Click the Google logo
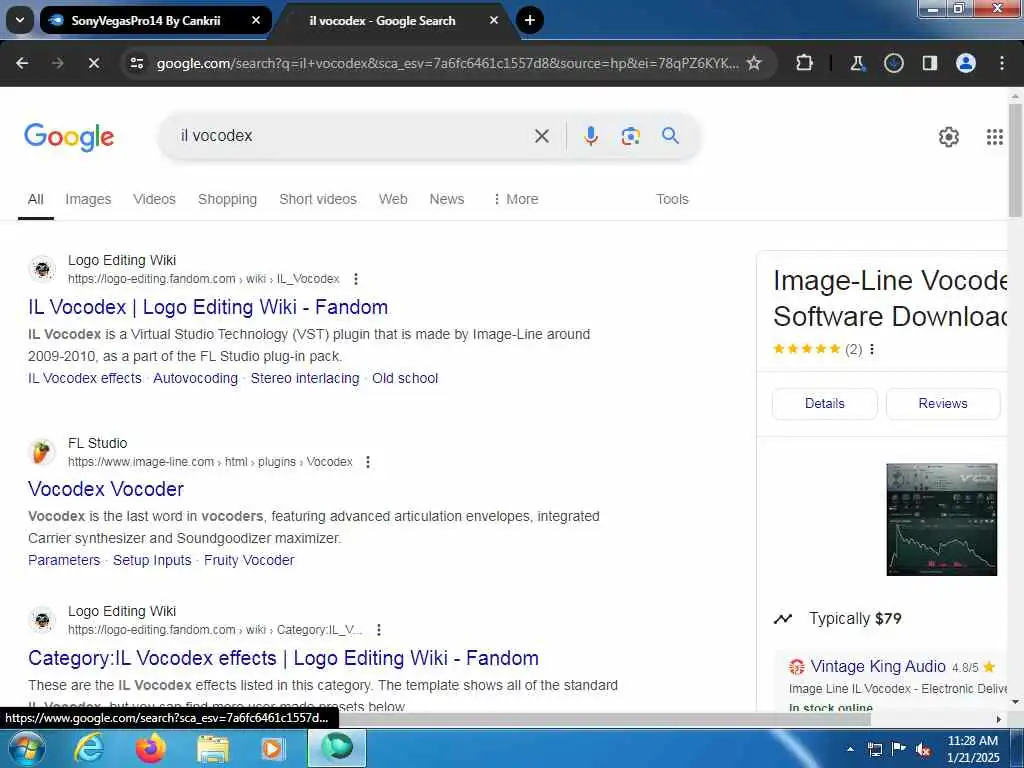 click(x=69, y=136)
